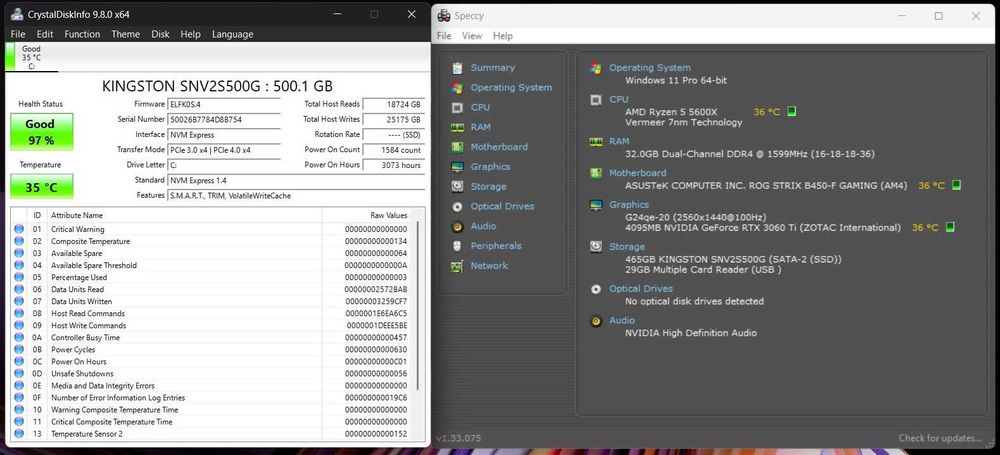Click the status orb for Unsafe Shutdowns
Image resolution: width=1000 pixels, height=455 pixels.
[x=18, y=373]
